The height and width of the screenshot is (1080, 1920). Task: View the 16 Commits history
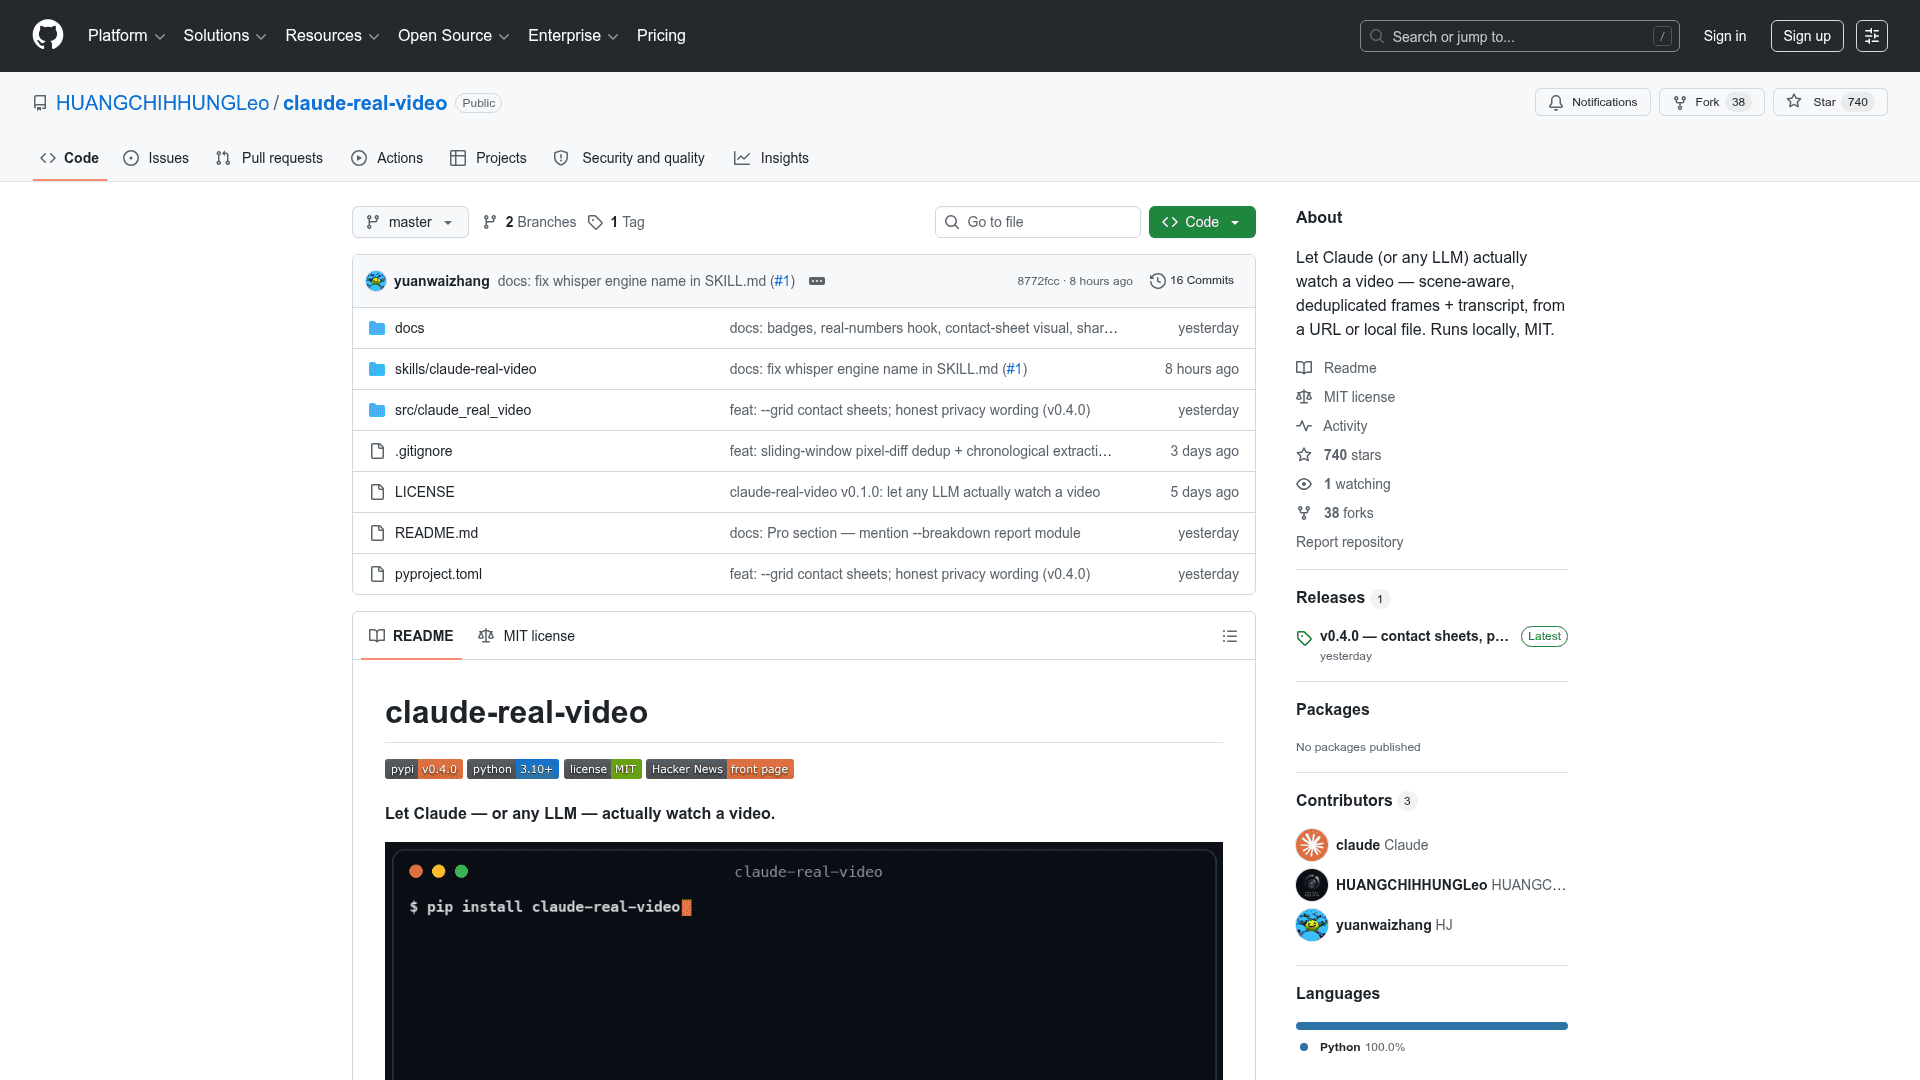coord(1192,281)
